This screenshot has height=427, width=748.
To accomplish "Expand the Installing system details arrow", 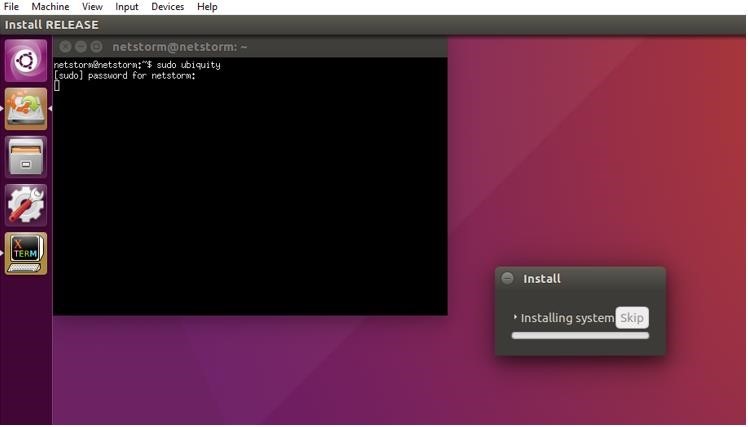I will tap(515, 317).
